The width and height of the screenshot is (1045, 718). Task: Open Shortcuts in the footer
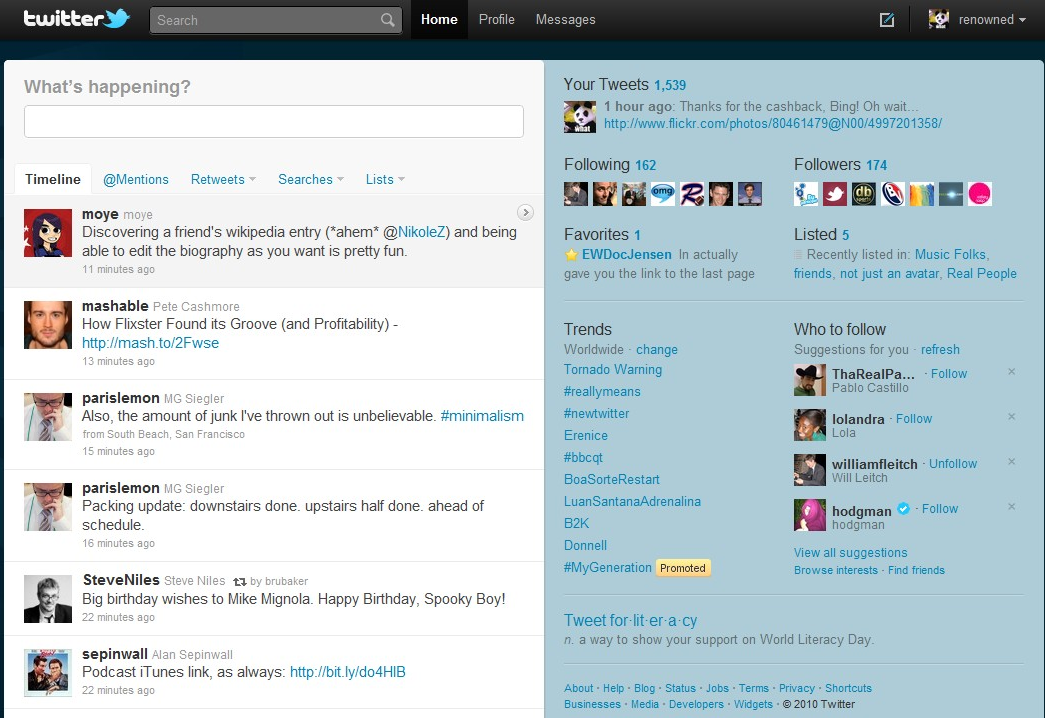tap(848, 688)
